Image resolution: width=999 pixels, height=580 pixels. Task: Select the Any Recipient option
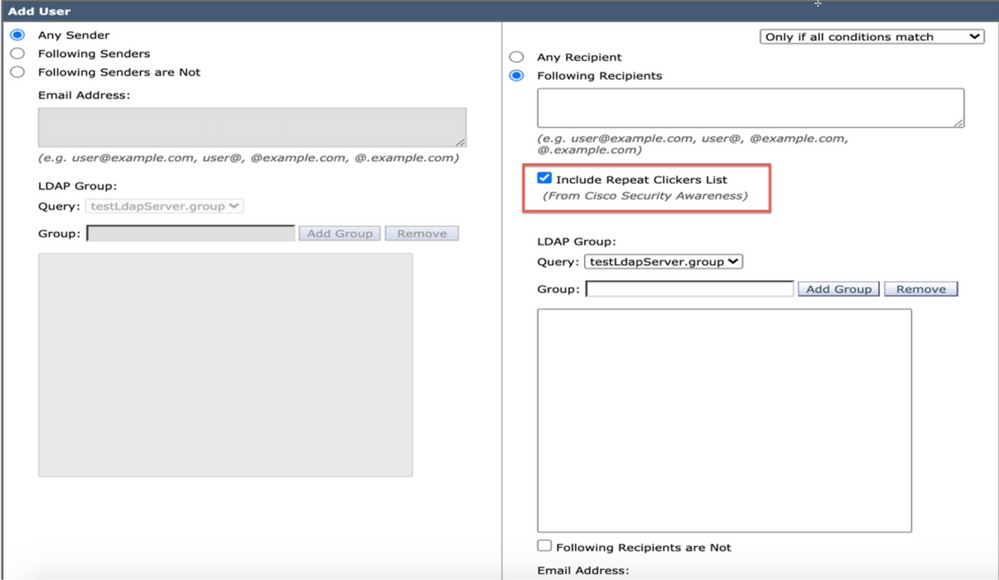click(x=516, y=57)
